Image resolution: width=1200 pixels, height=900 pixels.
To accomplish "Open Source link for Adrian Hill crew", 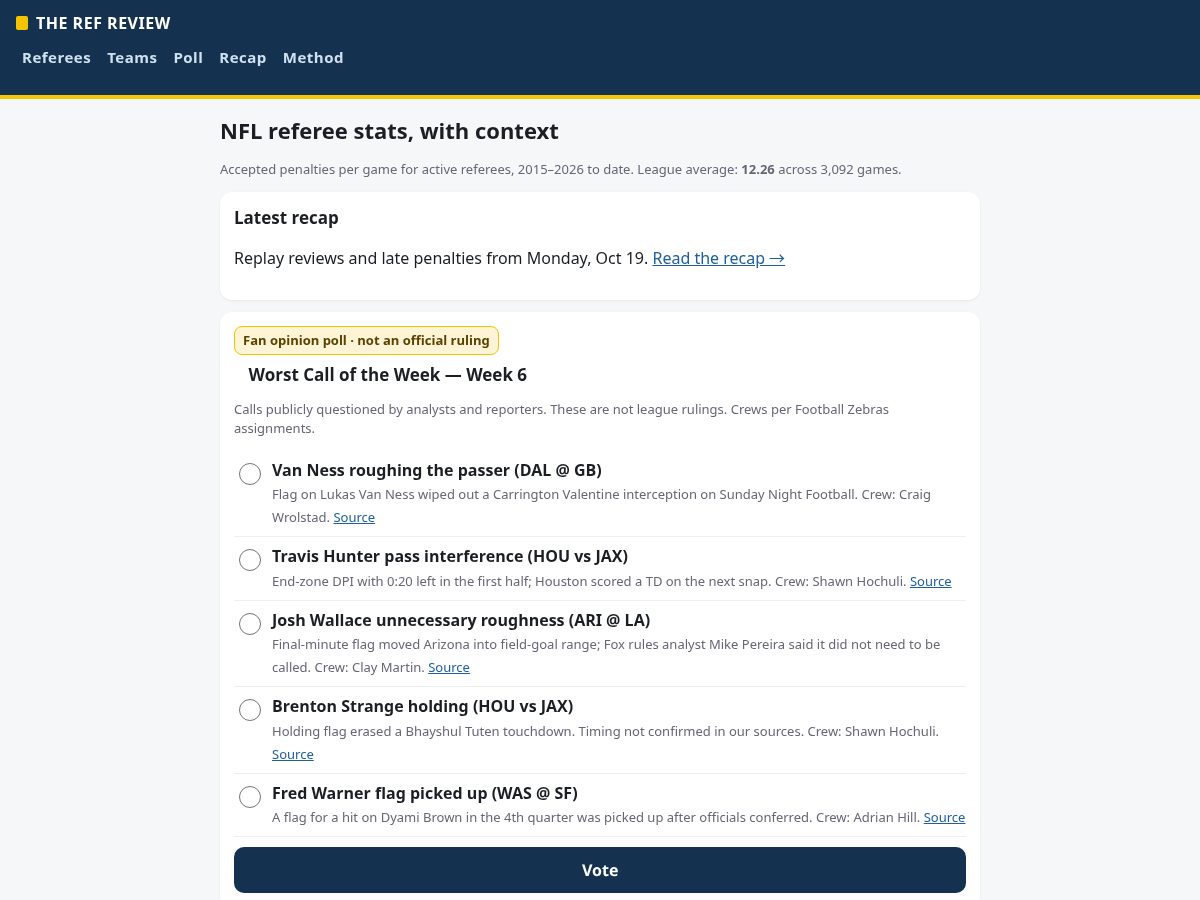I will pos(944,817).
